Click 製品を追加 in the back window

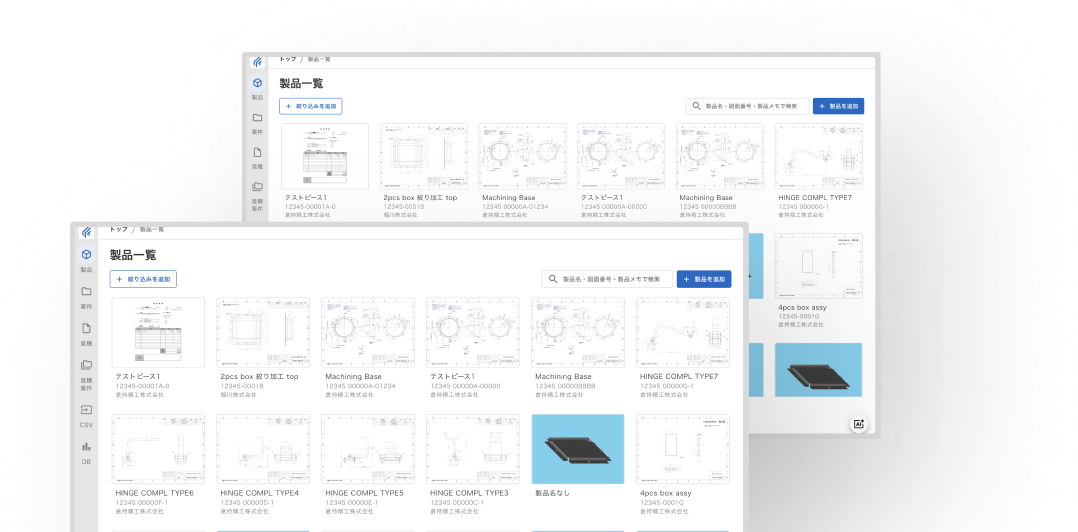[x=838, y=107]
